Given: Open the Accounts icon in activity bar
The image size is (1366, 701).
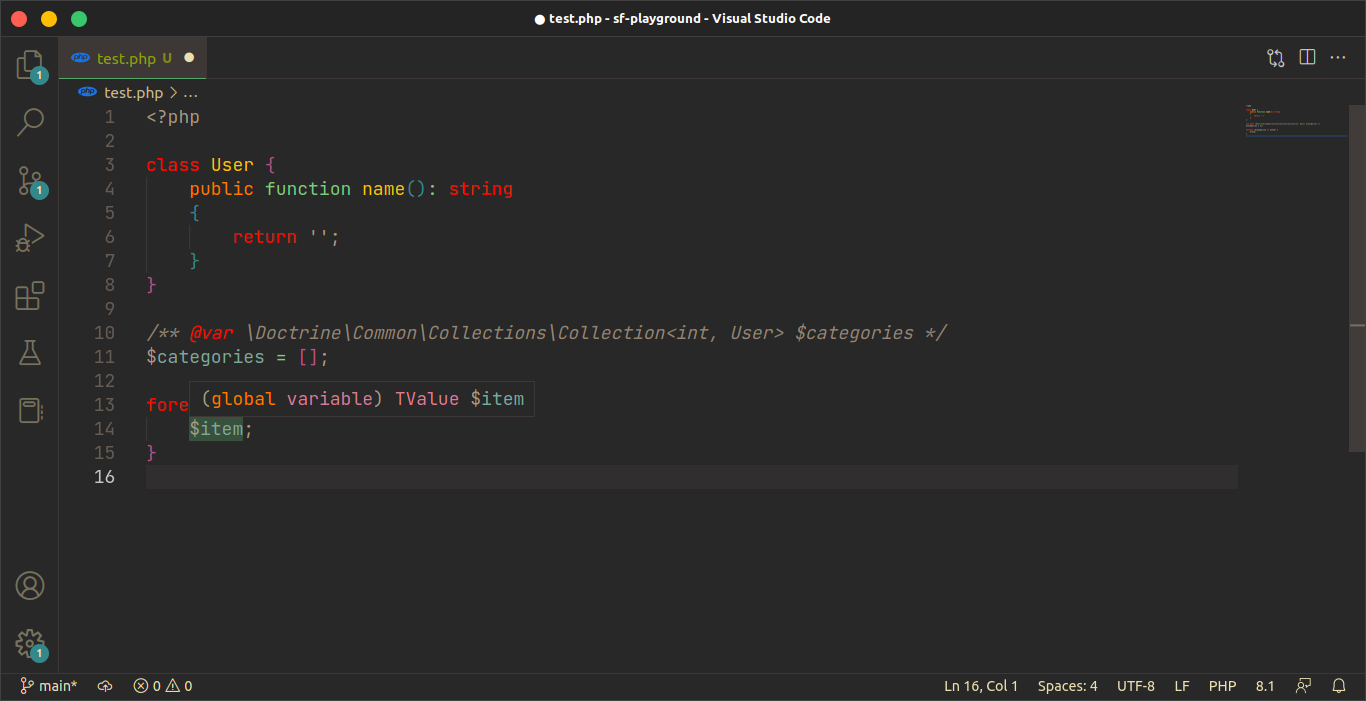Looking at the screenshot, I should click(x=30, y=586).
